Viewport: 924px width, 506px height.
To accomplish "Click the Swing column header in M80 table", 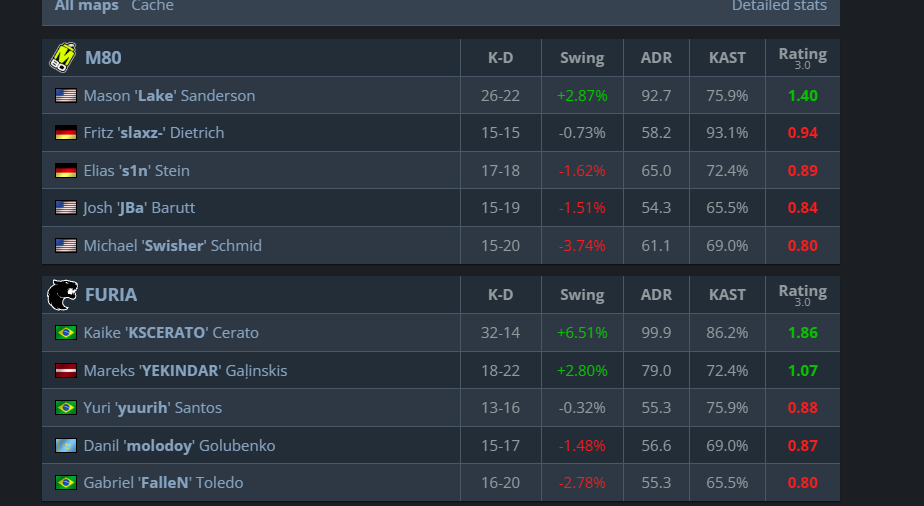I will click(x=582, y=58).
